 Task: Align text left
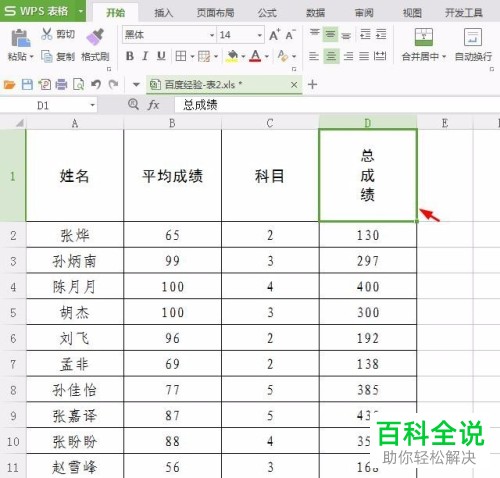point(314,56)
